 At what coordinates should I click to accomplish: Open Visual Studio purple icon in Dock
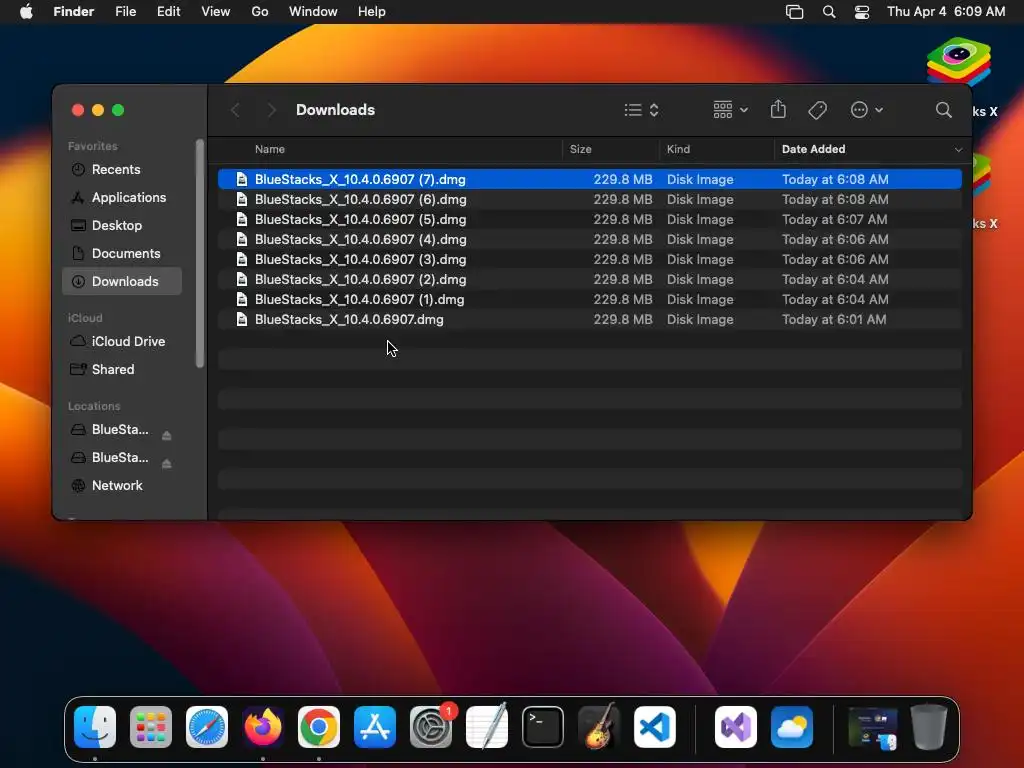click(736, 727)
